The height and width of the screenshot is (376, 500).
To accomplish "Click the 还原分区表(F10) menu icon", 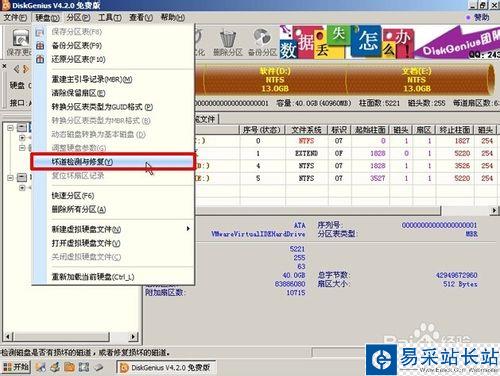I will pyautogui.click(x=40, y=59).
